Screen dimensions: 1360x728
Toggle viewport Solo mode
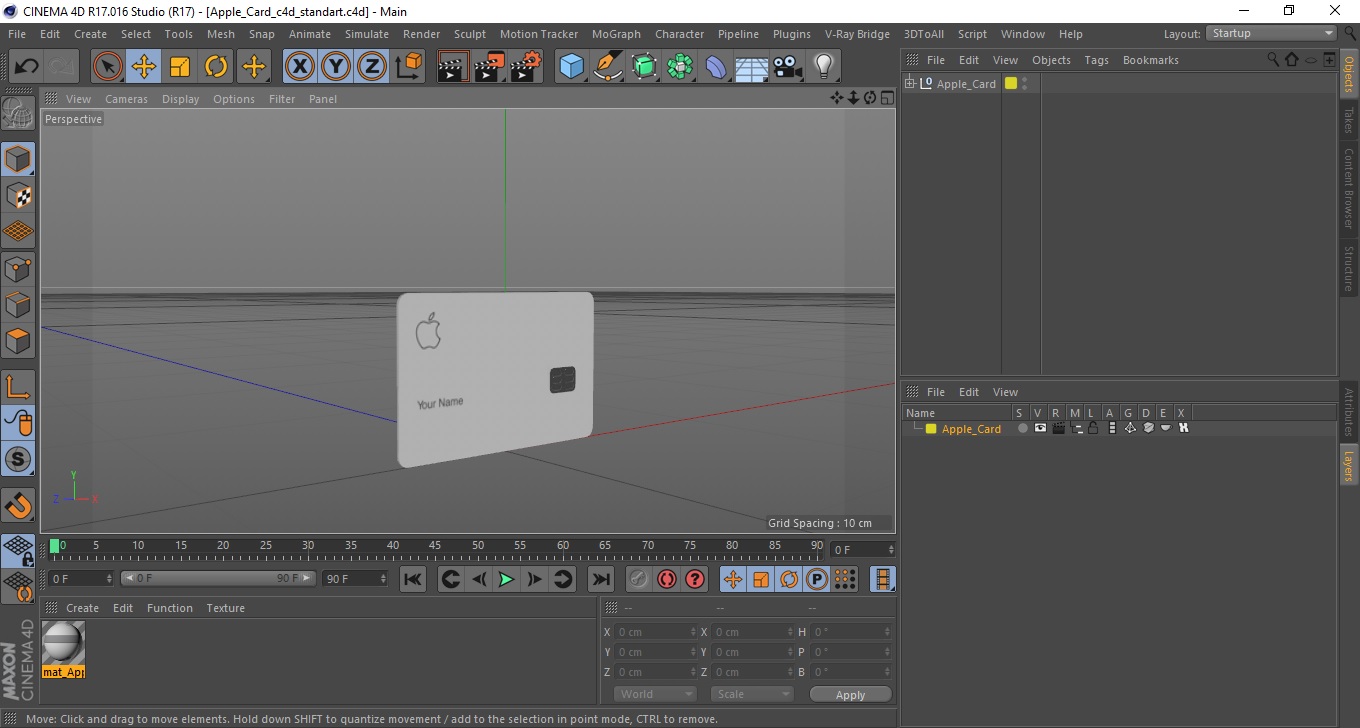(x=18, y=459)
